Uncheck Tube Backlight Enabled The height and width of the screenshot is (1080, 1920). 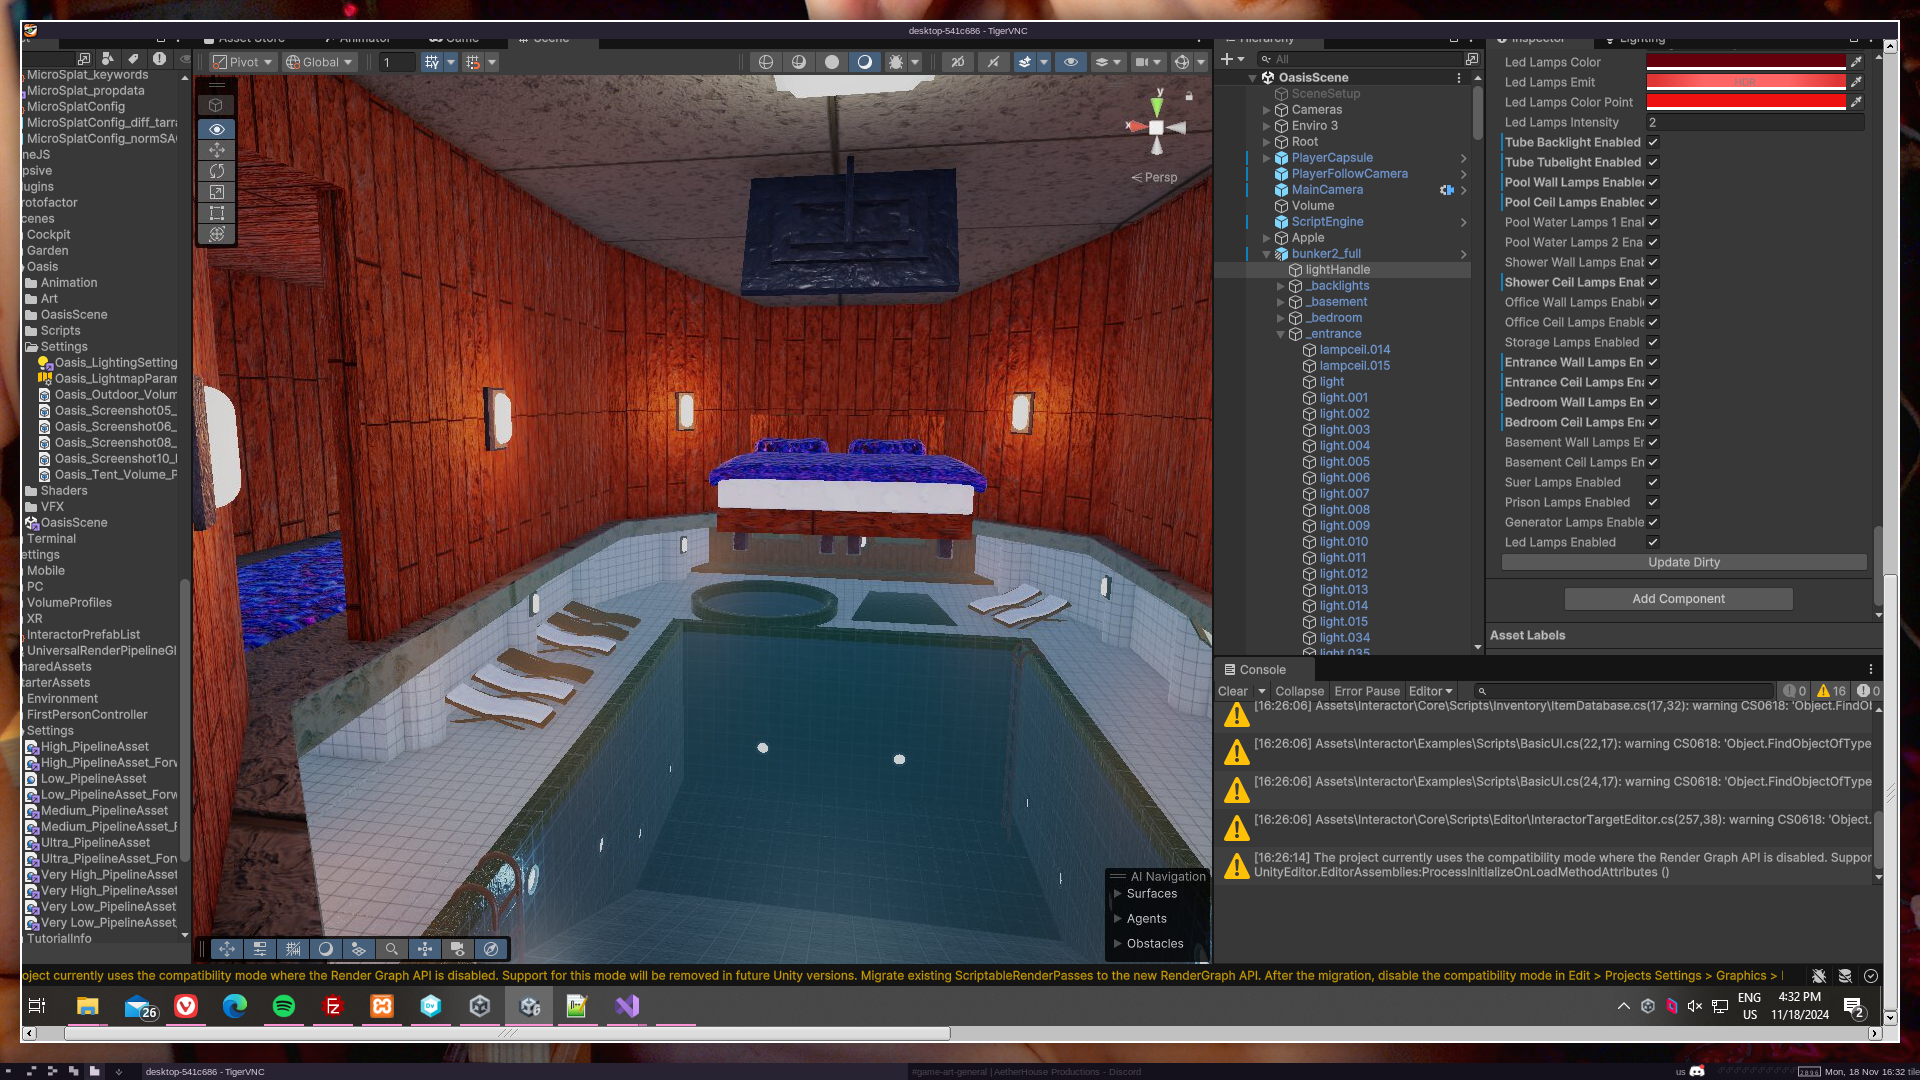click(x=1653, y=142)
